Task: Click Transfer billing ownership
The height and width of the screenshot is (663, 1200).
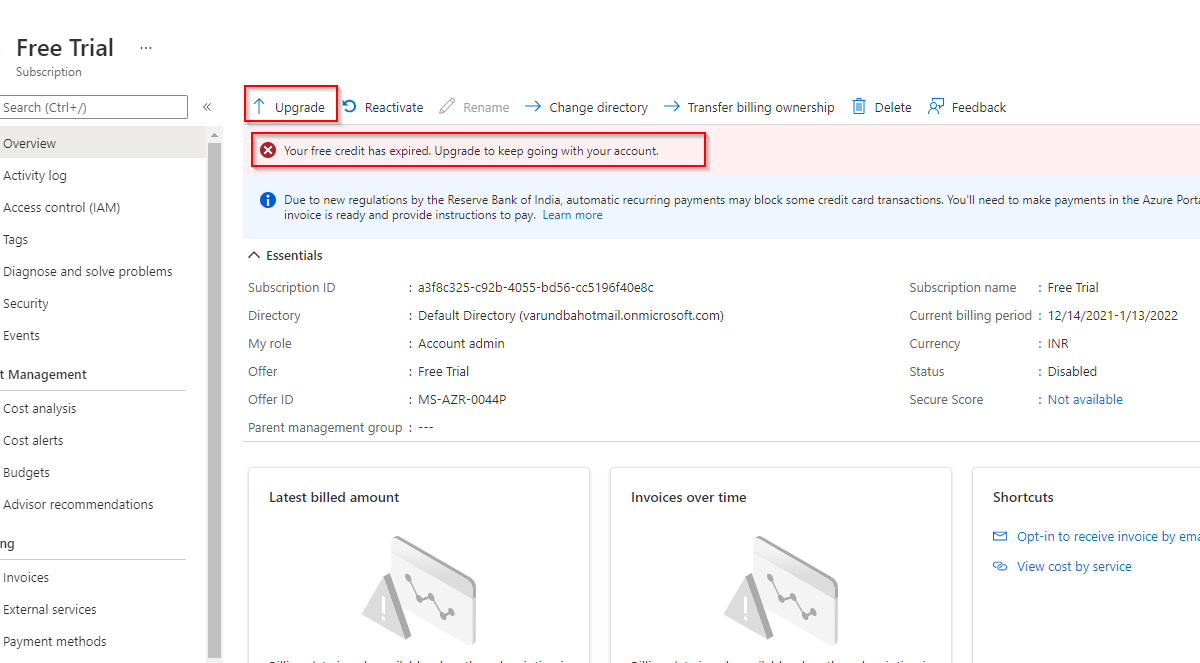Action: click(761, 107)
